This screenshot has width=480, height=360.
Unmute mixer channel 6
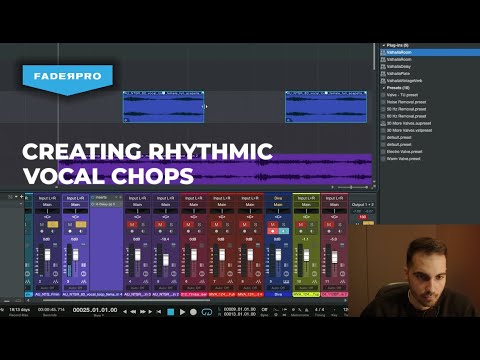coord(188,225)
